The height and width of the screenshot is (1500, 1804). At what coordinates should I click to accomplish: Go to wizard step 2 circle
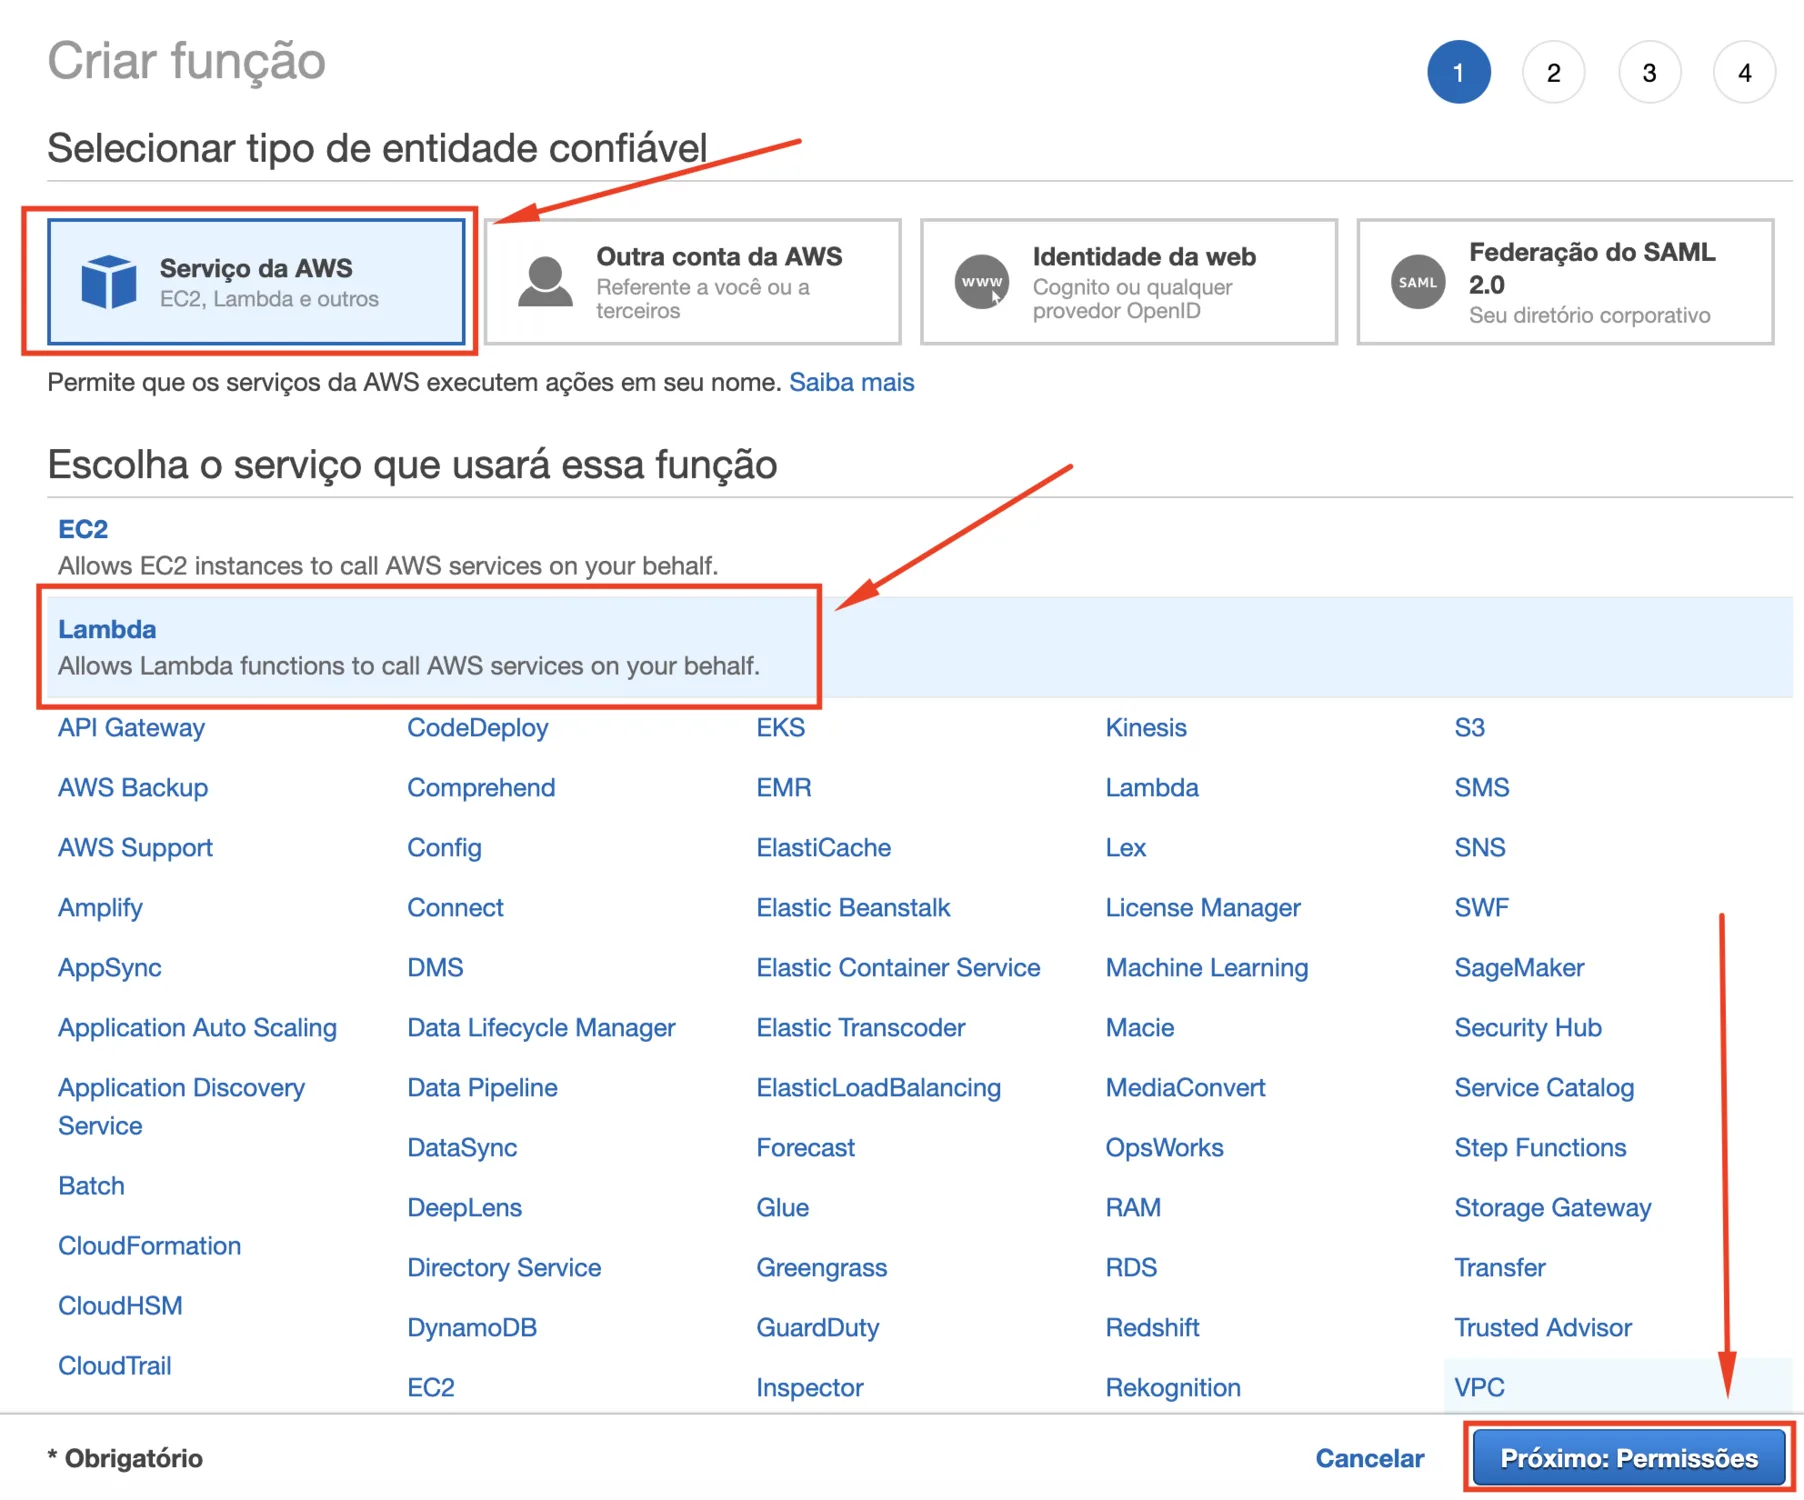pyautogui.click(x=1553, y=72)
